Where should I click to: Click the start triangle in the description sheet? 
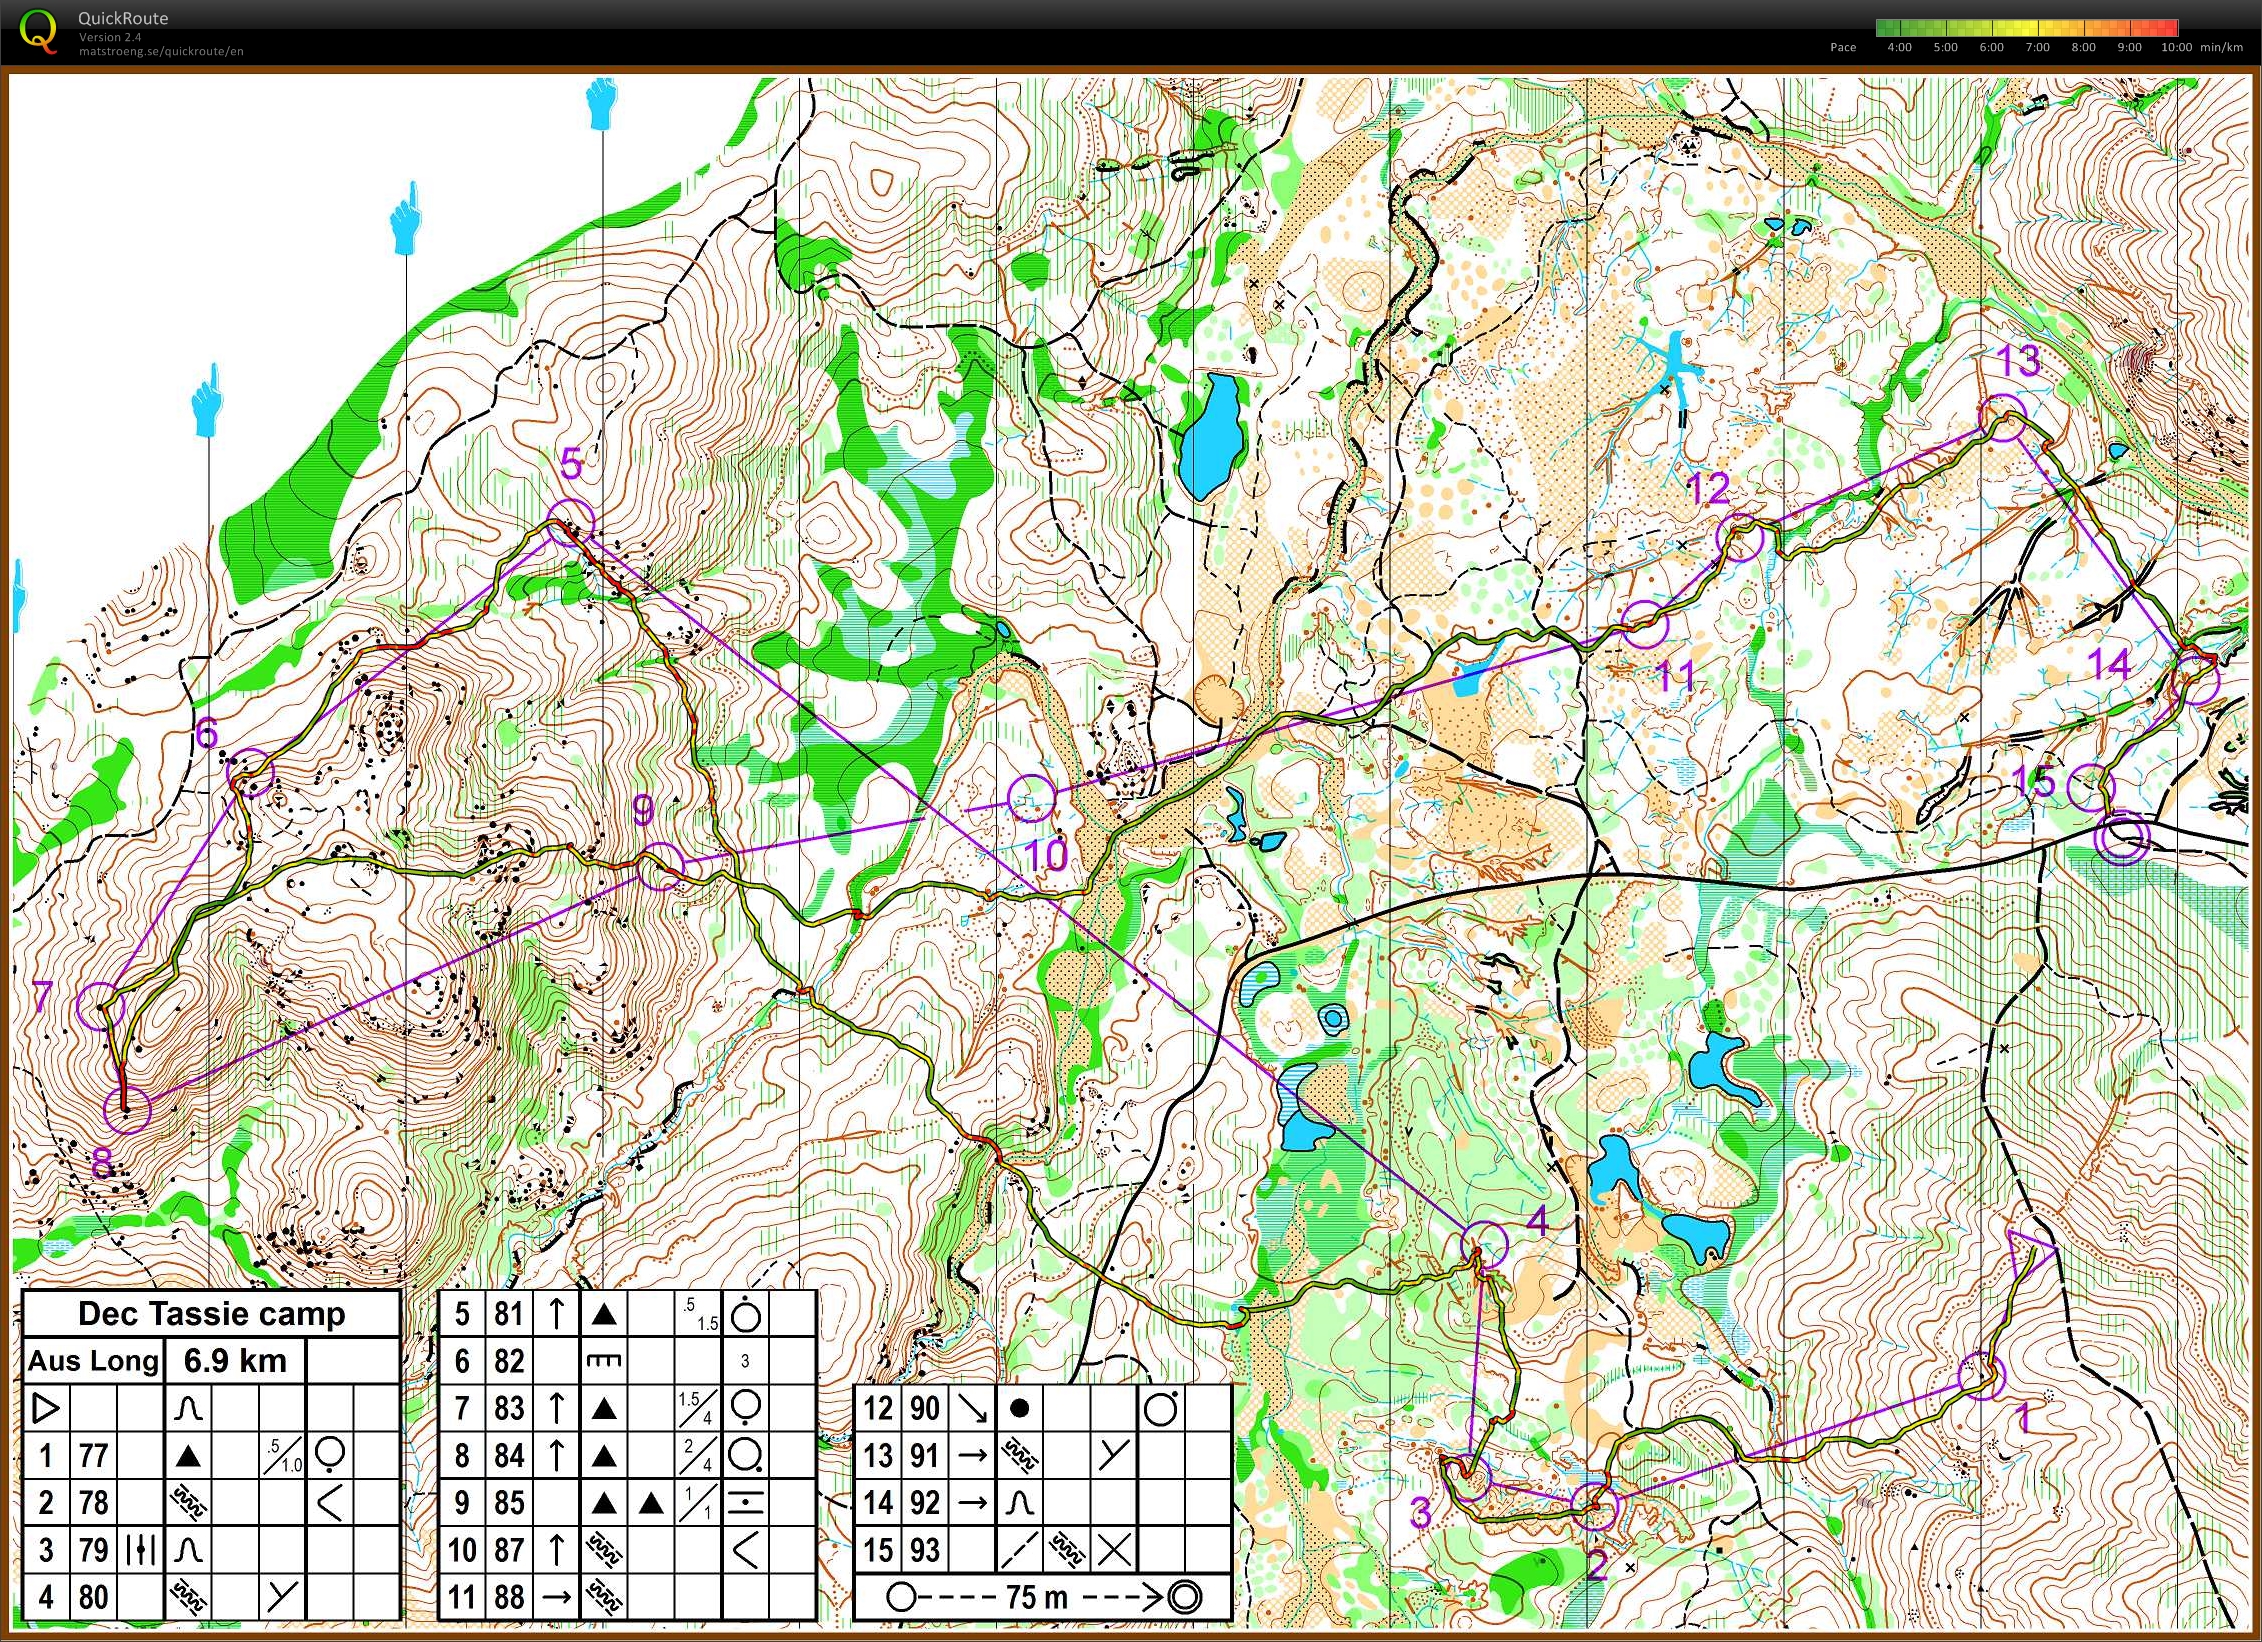[x=45, y=1408]
